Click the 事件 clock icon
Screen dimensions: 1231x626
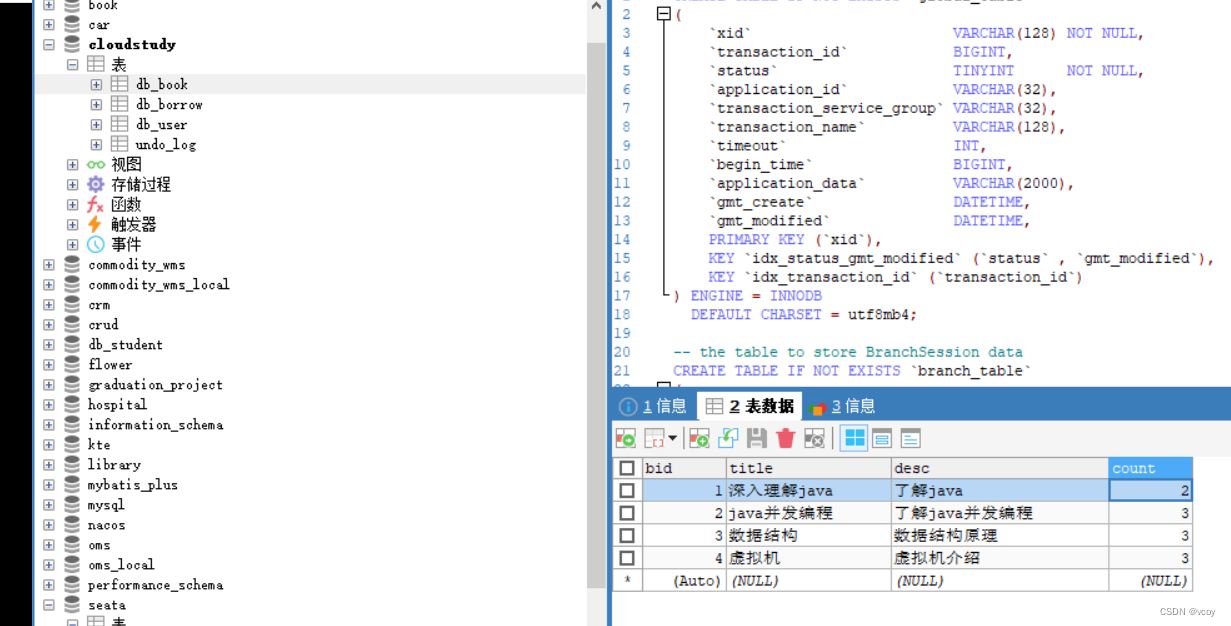tap(95, 244)
